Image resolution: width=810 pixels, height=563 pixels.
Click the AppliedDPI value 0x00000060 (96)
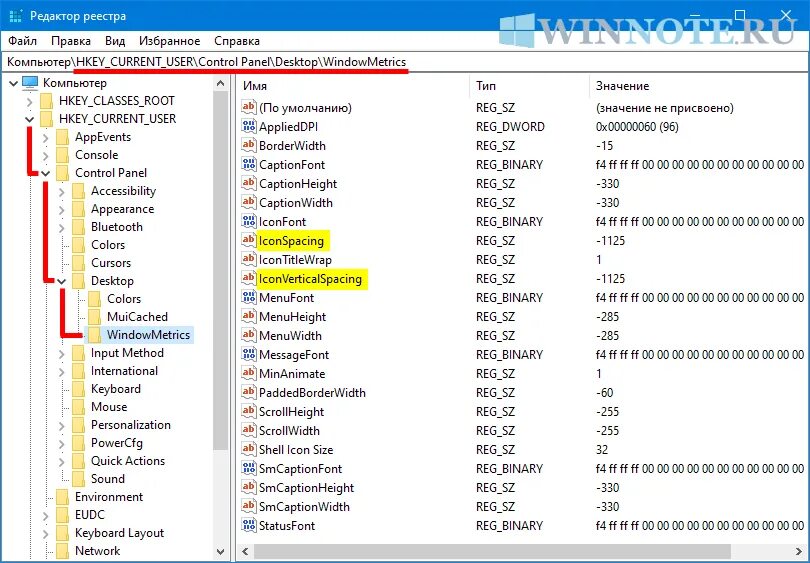(x=637, y=127)
